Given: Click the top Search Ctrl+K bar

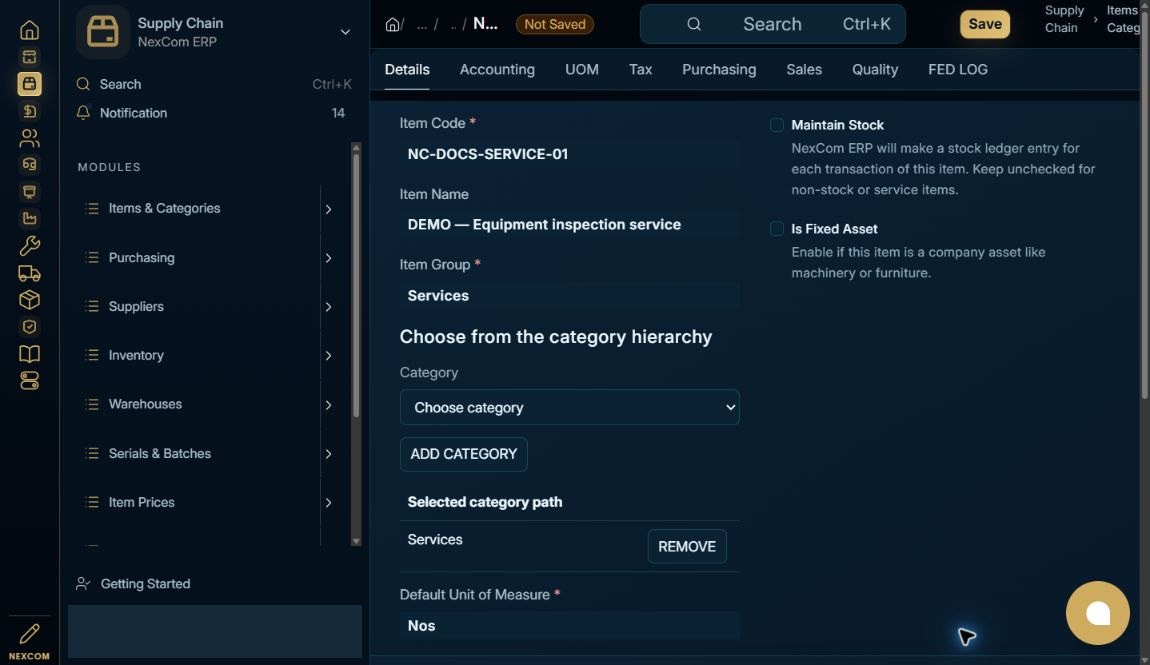Looking at the screenshot, I should 772,24.
